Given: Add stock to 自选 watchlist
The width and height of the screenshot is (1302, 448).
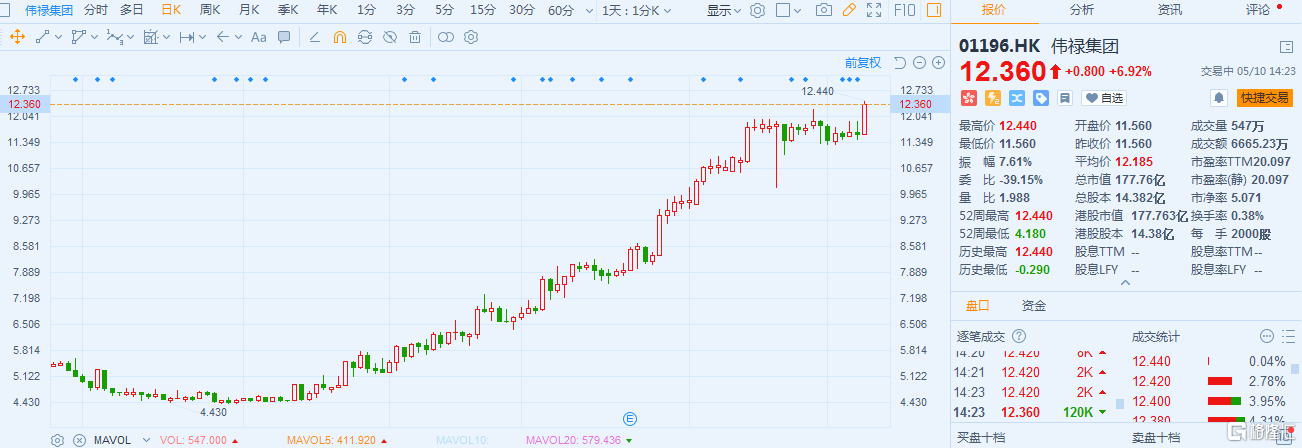Looking at the screenshot, I should click(1103, 98).
